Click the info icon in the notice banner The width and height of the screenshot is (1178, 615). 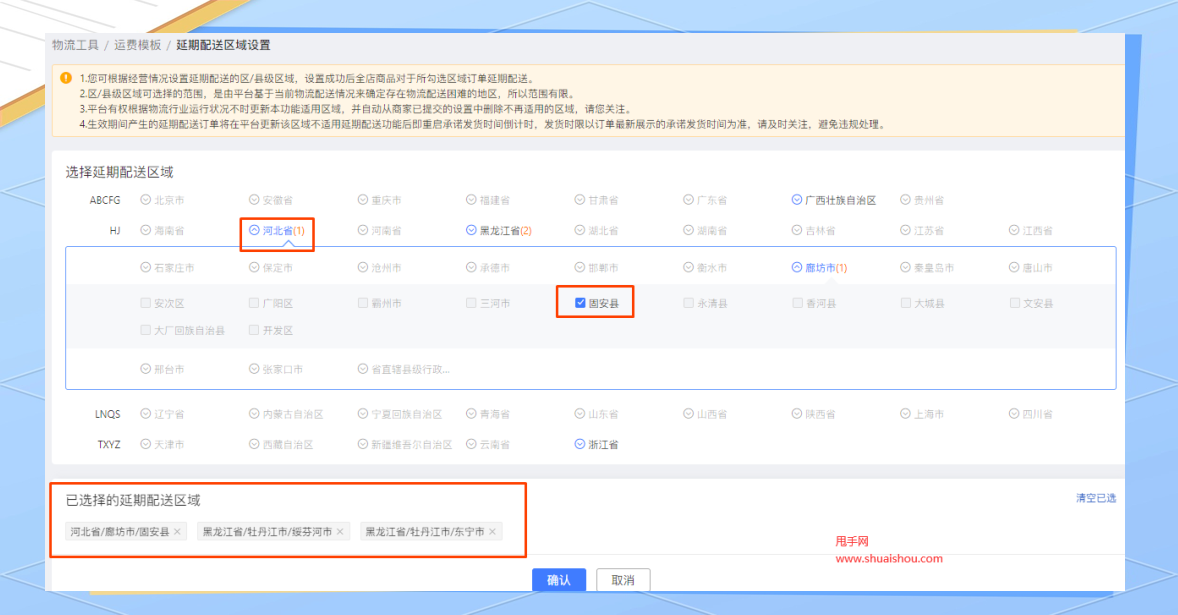(65, 76)
